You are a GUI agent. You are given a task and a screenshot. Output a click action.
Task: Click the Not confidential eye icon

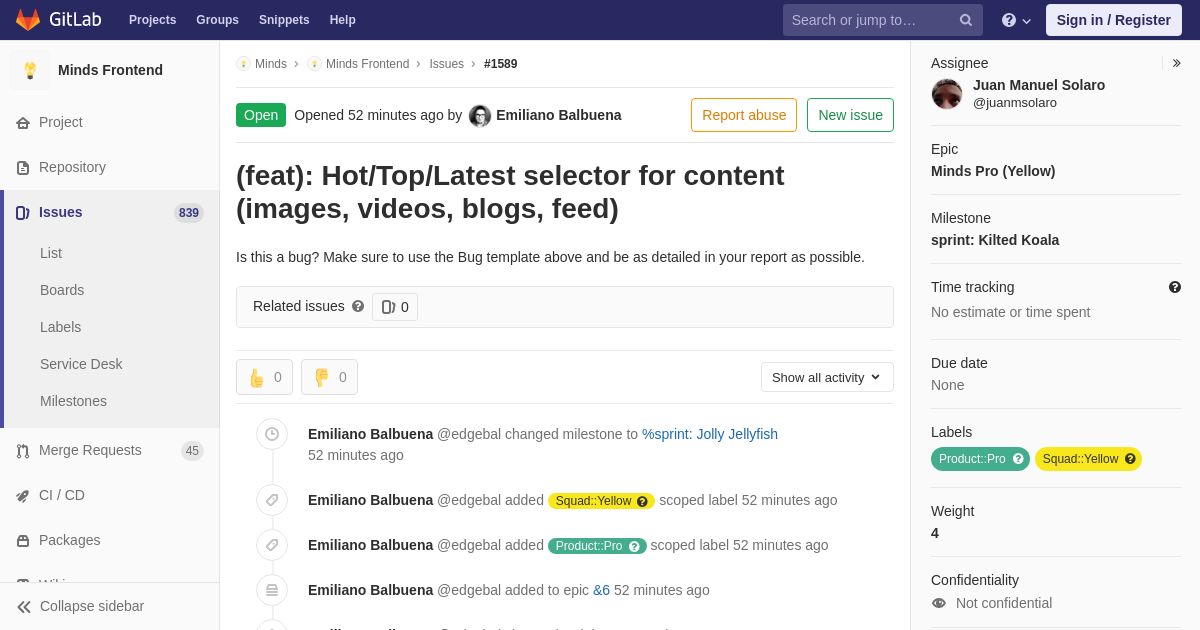coord(939,603)
